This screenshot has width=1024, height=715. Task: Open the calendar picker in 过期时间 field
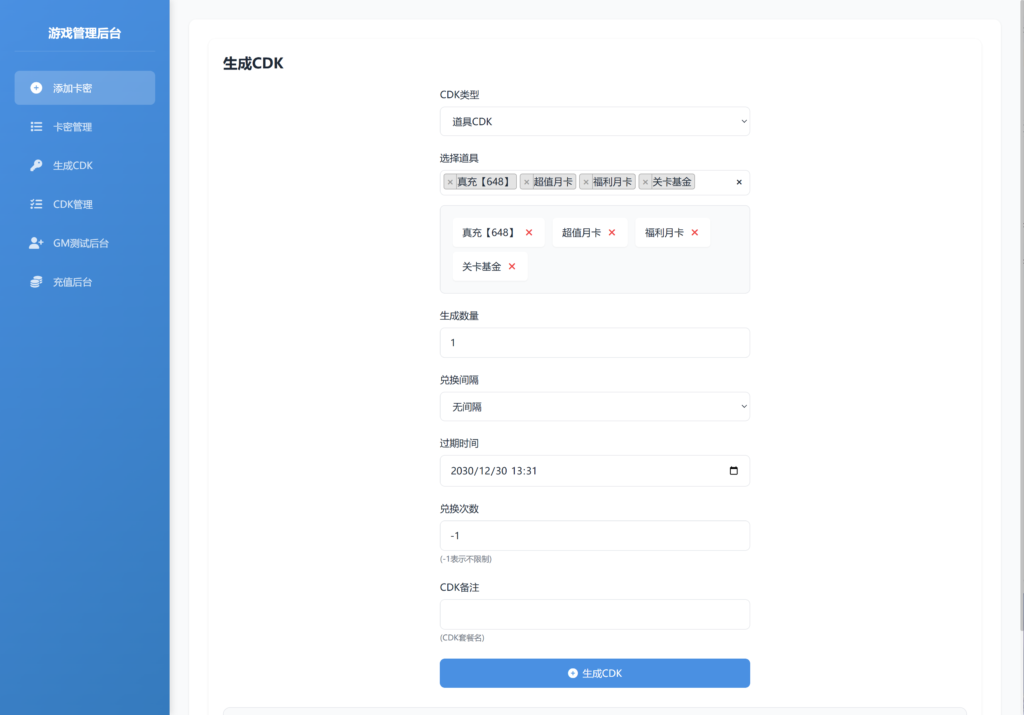tap(734, 471)
